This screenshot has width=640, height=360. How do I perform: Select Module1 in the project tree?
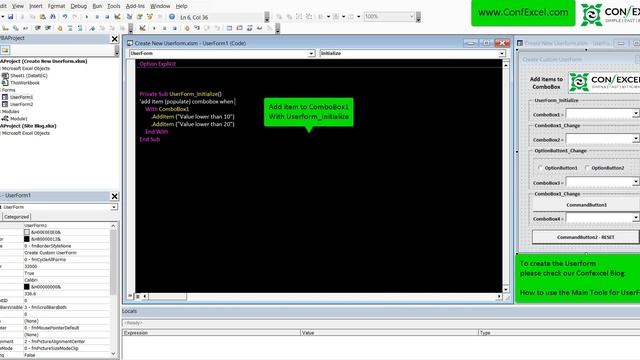pyautogui.click(x=19, y=119)
